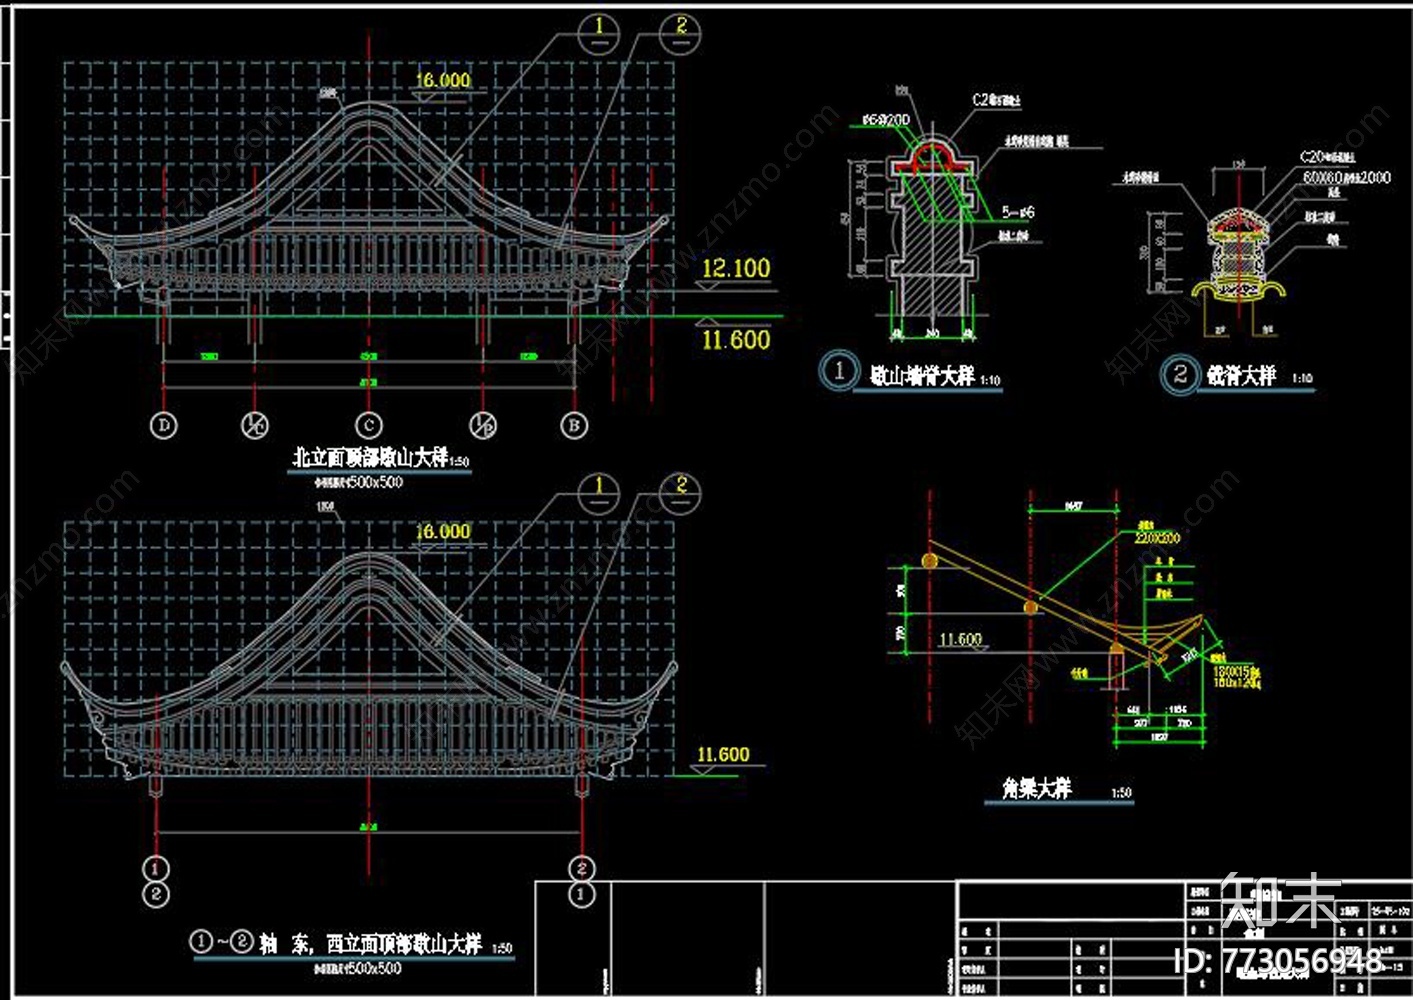Click callout bubble 2 above the lower elevation

(681, 491)
